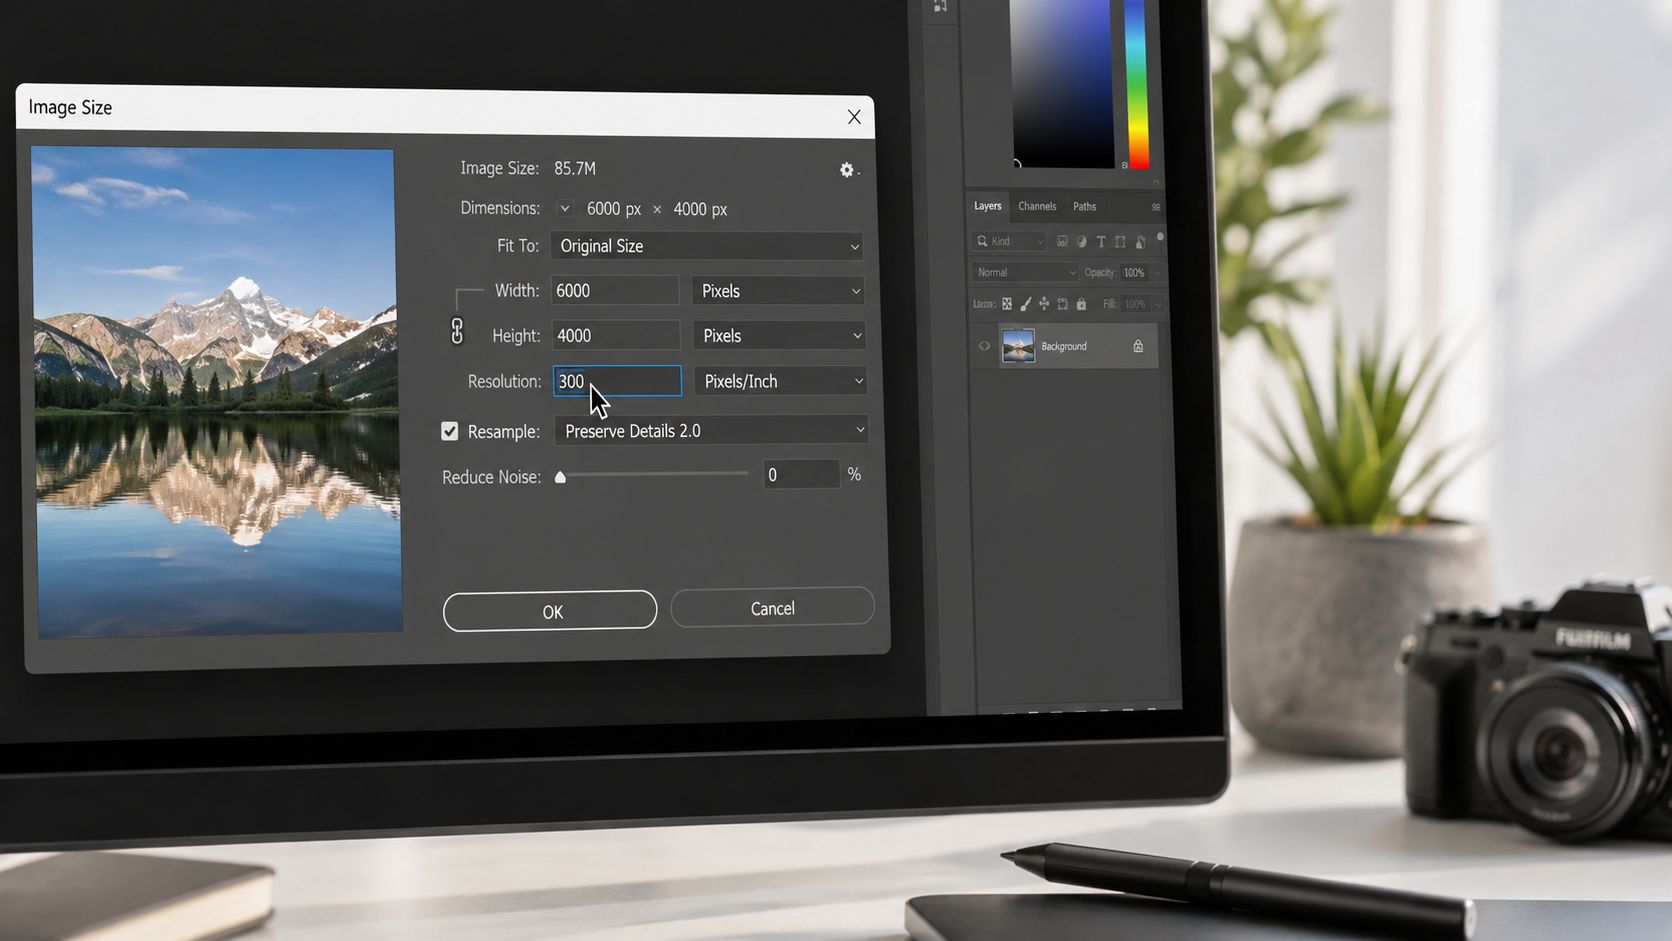Click the Lock all icon in Layers panel
This screenshot has width=1672, height=941.
coord(1081,304)
